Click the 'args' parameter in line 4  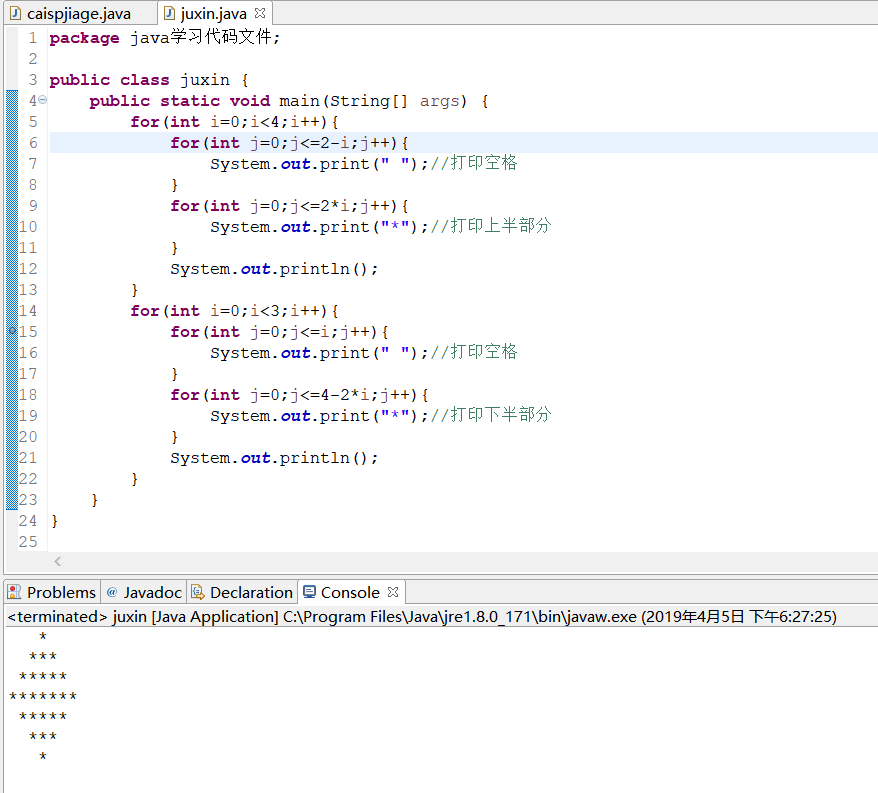[440, 101]
